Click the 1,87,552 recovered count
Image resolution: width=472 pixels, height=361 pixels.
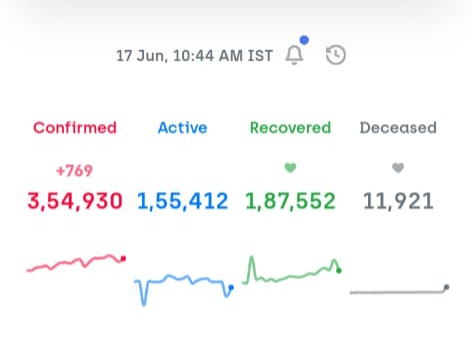[x=290, y=201]
